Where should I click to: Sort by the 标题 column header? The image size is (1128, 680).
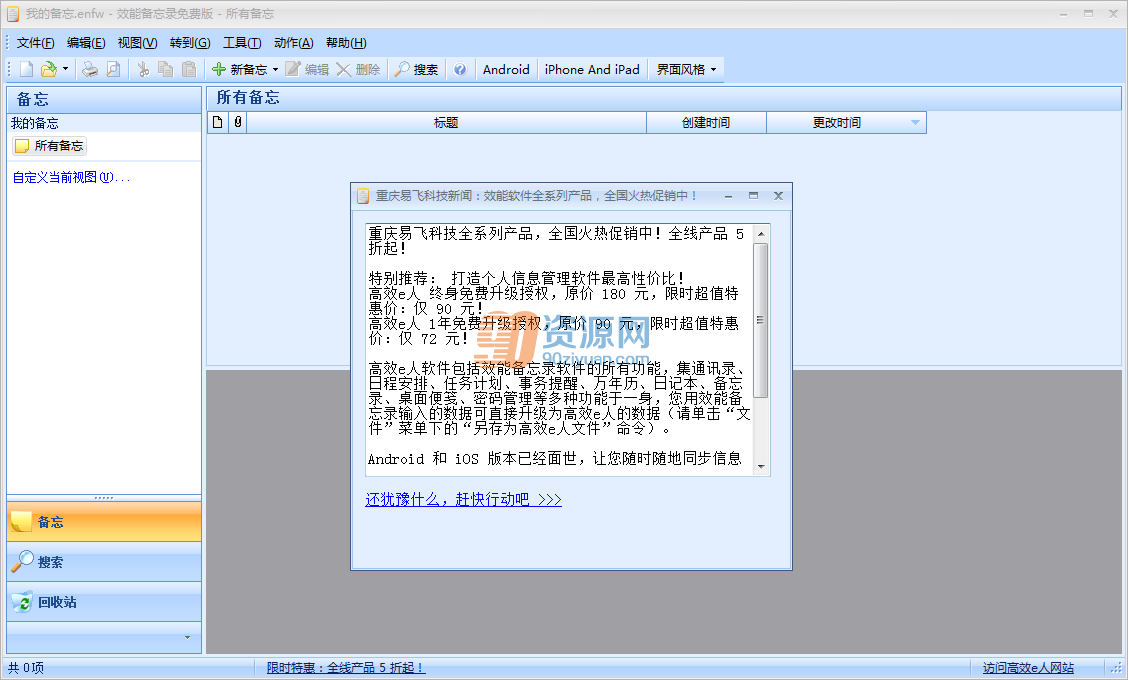pos(446,122)
